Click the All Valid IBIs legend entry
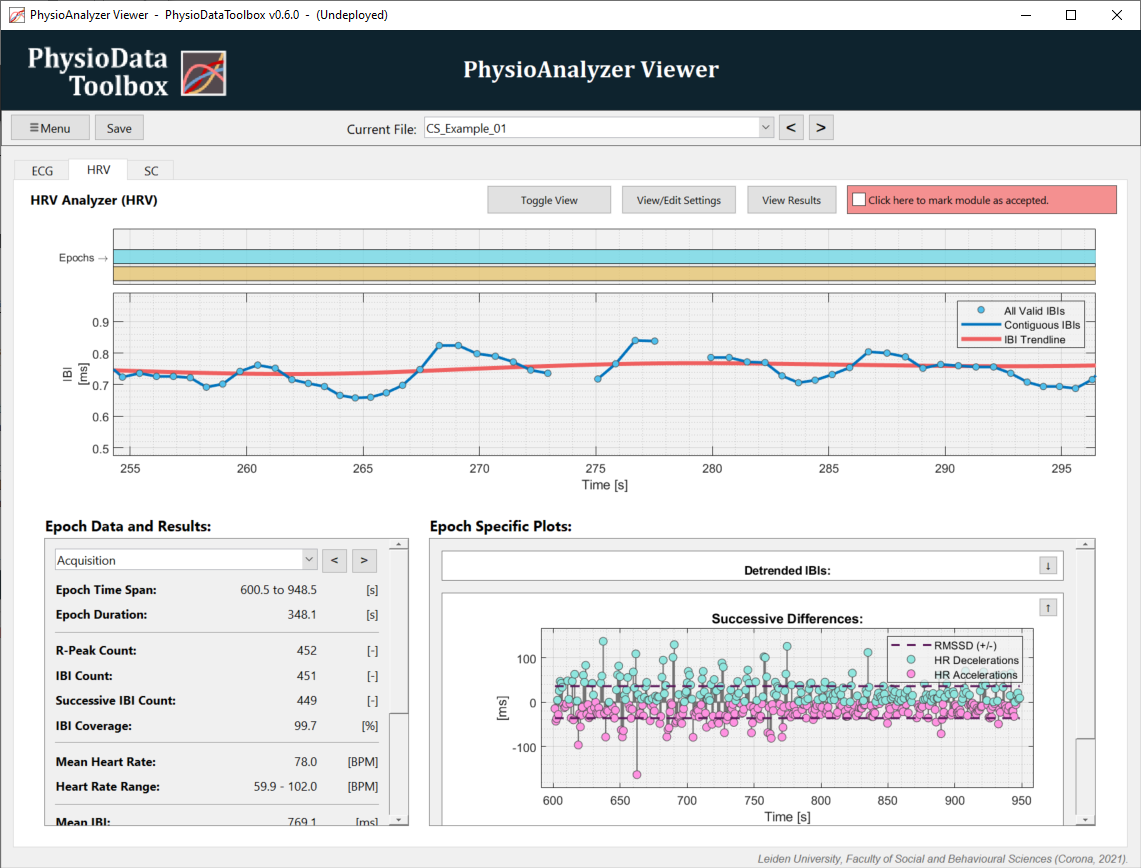Viewport: 1141px width, 868px height. click(x=1020, y=311)
